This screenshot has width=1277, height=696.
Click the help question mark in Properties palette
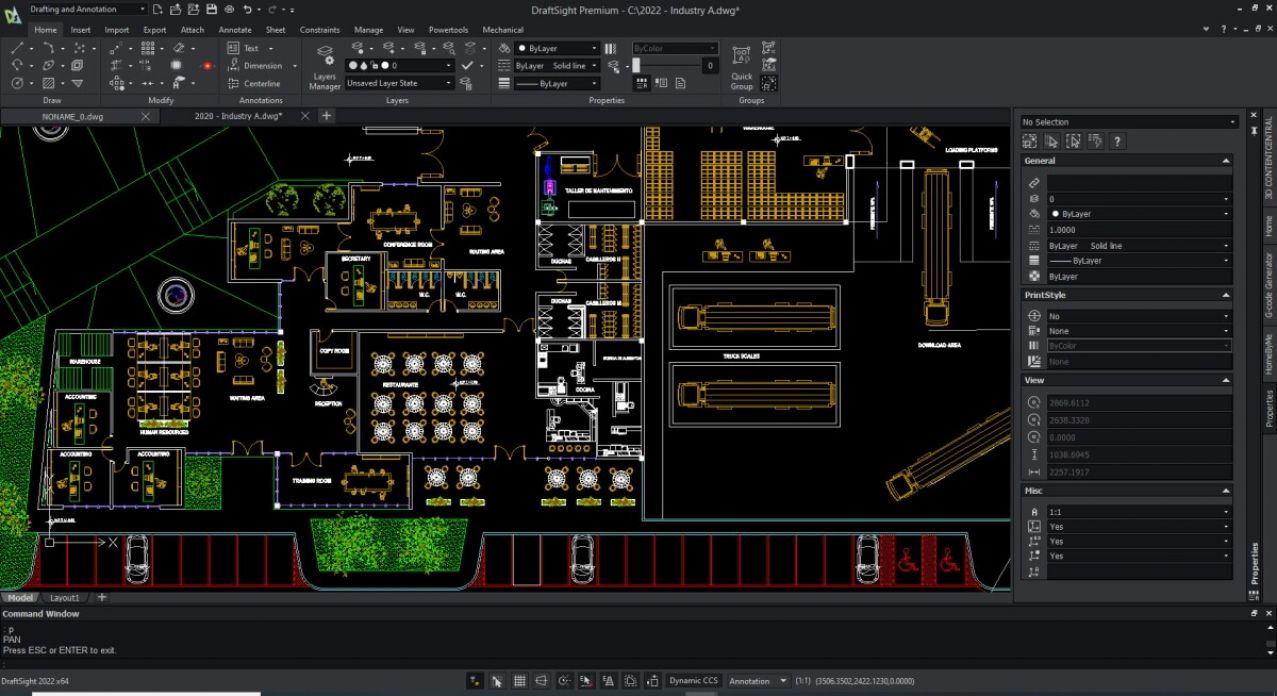coord(1117,141)
